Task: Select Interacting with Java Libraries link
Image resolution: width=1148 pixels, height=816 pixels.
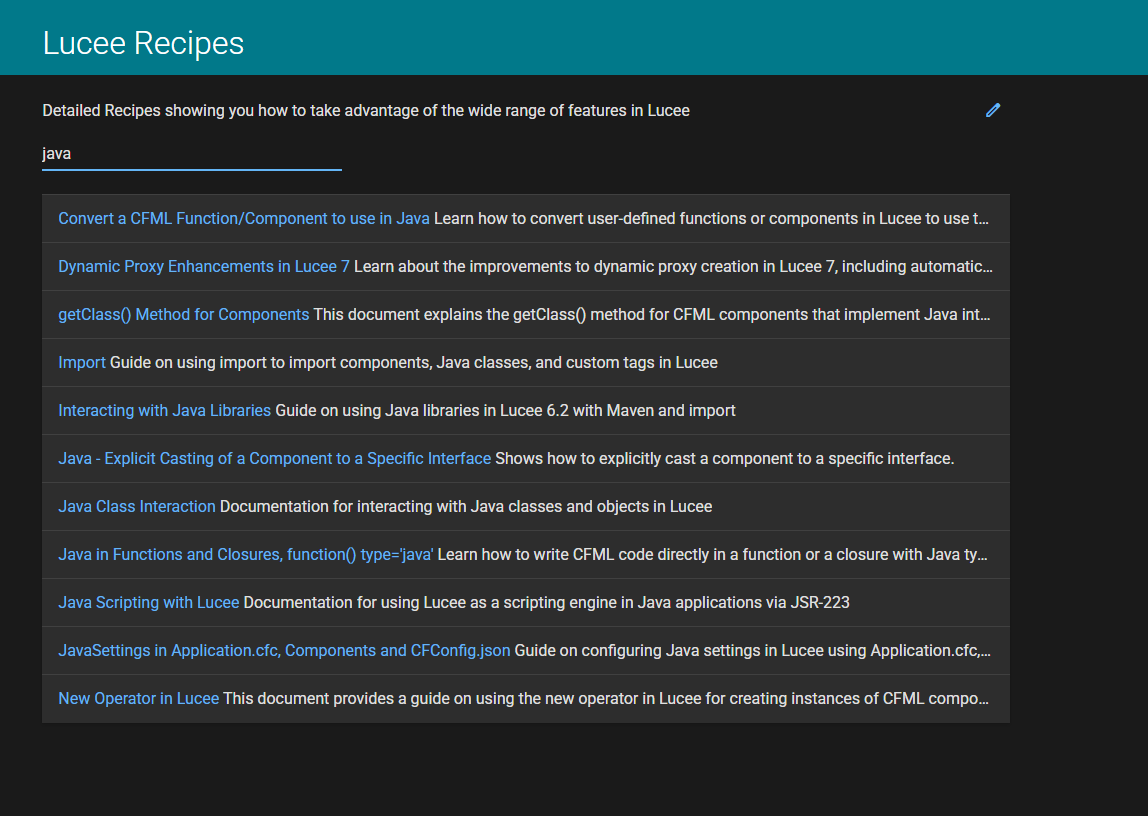Action: (x=164, y=410)
